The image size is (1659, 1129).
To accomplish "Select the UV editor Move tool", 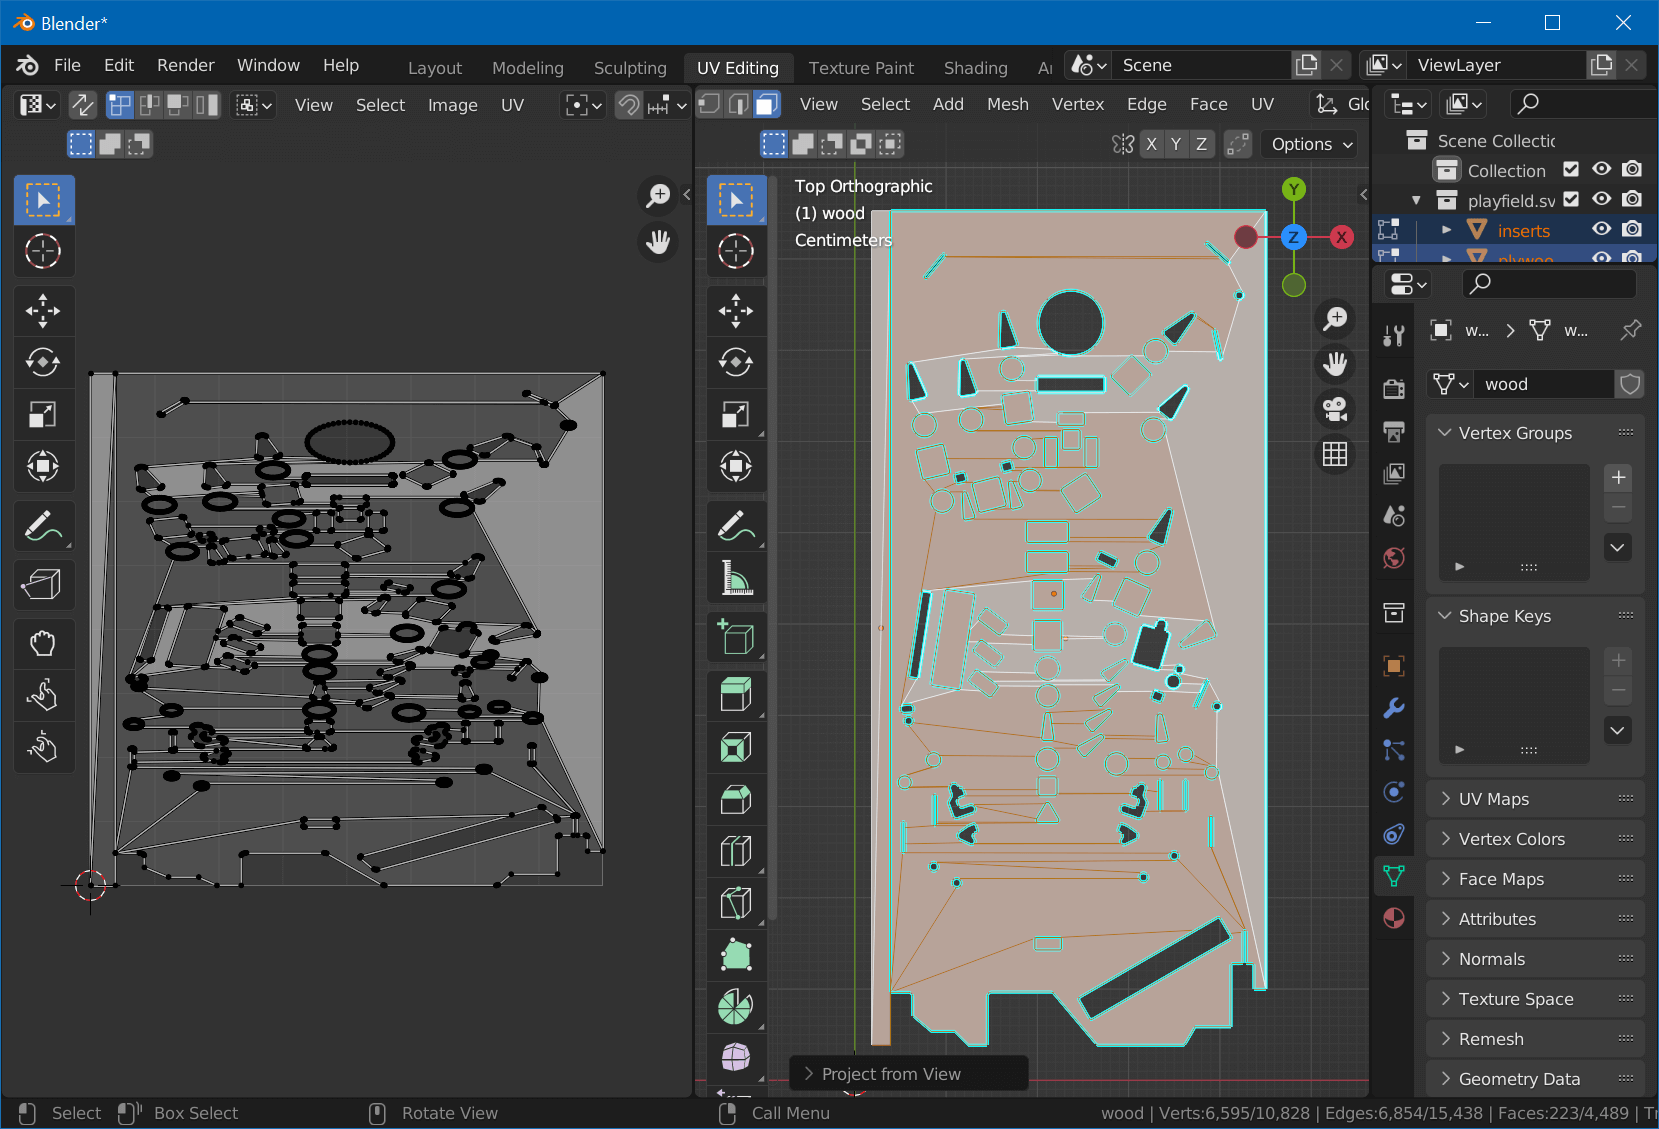I will coord(43,311).
